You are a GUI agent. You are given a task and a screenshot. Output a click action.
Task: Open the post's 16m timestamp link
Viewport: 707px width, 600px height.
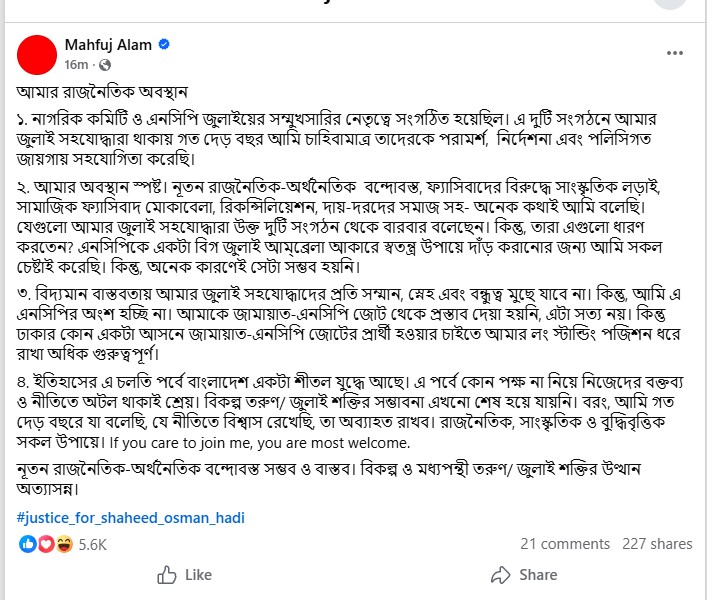point(76,64)
